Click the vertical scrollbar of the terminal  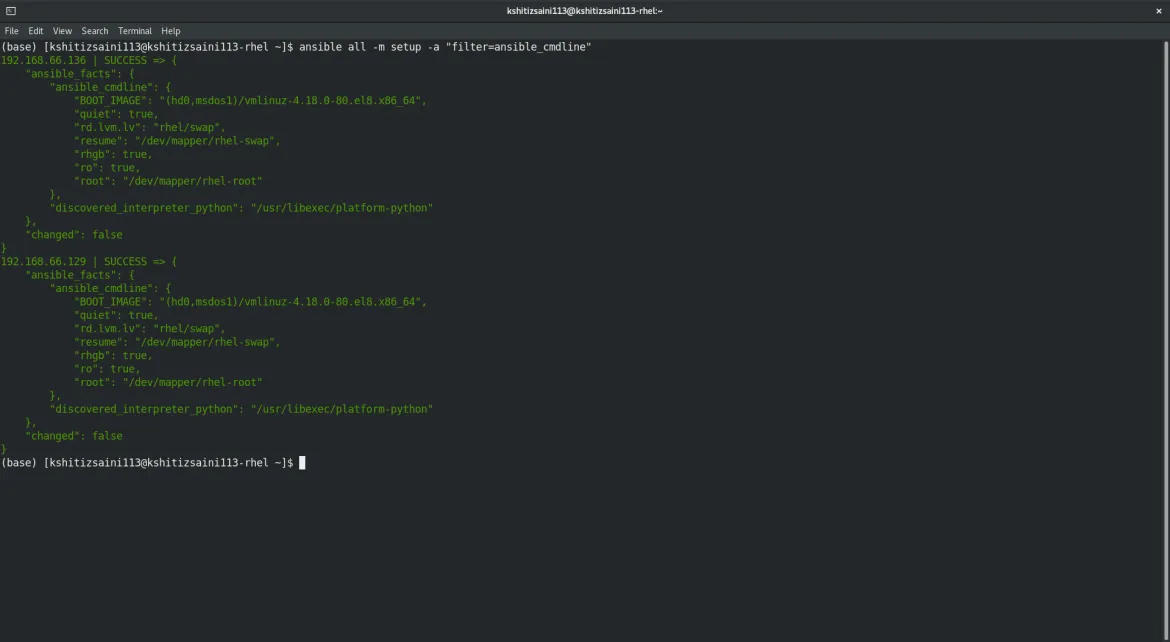pyautogui.click(x=1166, y=340)
